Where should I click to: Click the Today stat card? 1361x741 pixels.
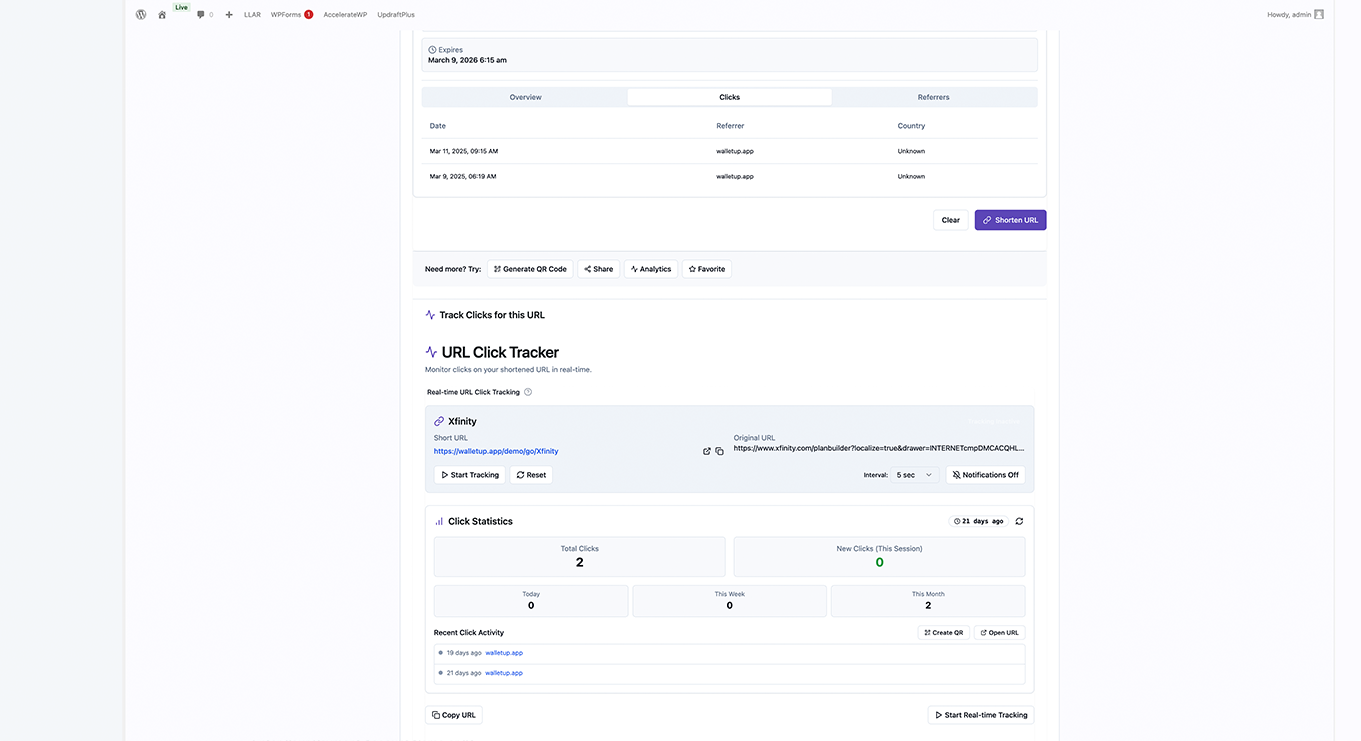531,601
